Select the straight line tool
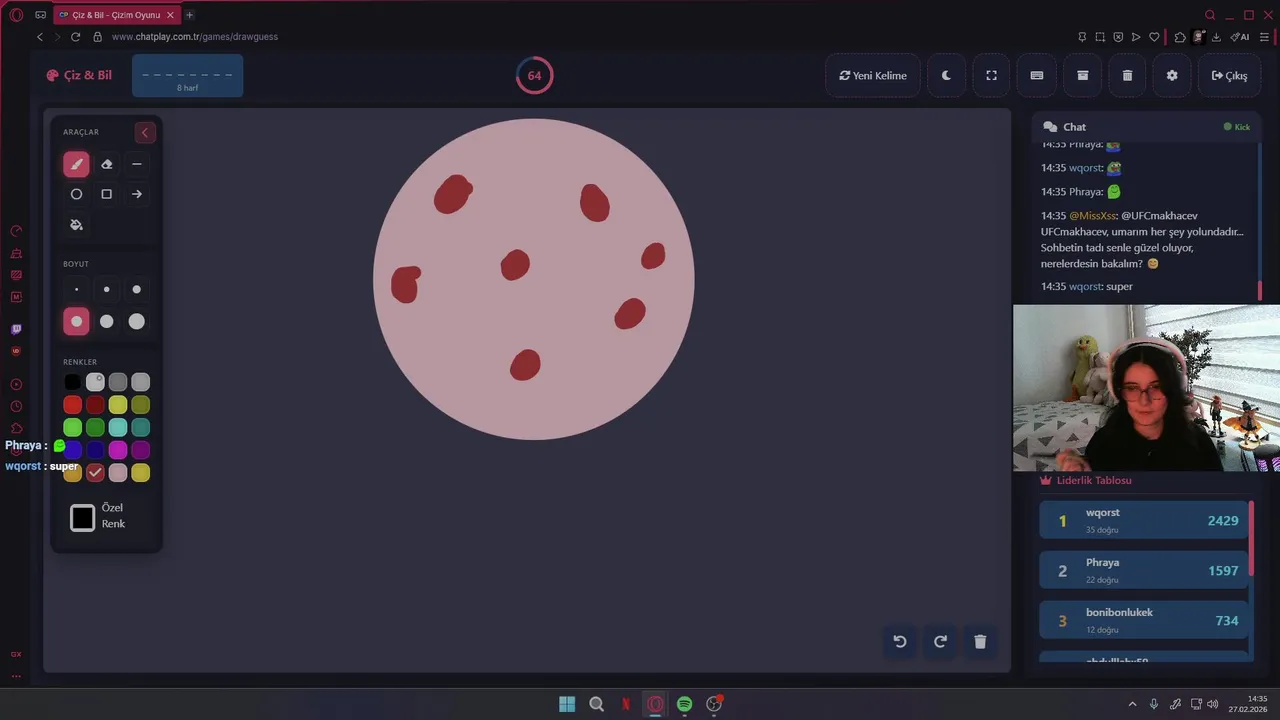The image size is (1280, 720). pyautogui.click(x=137, y=164)
